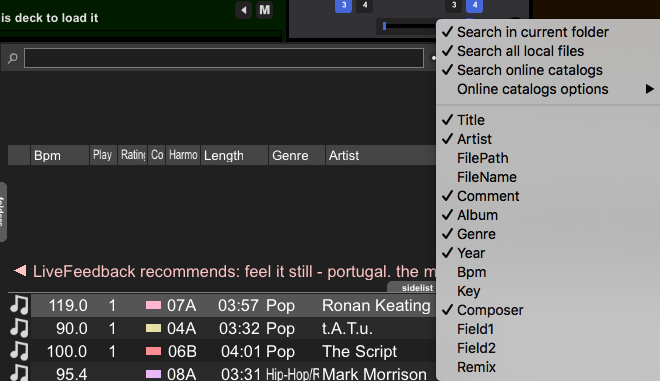
Task: Click the music note icon for The Script
Action: pos(19,351)
